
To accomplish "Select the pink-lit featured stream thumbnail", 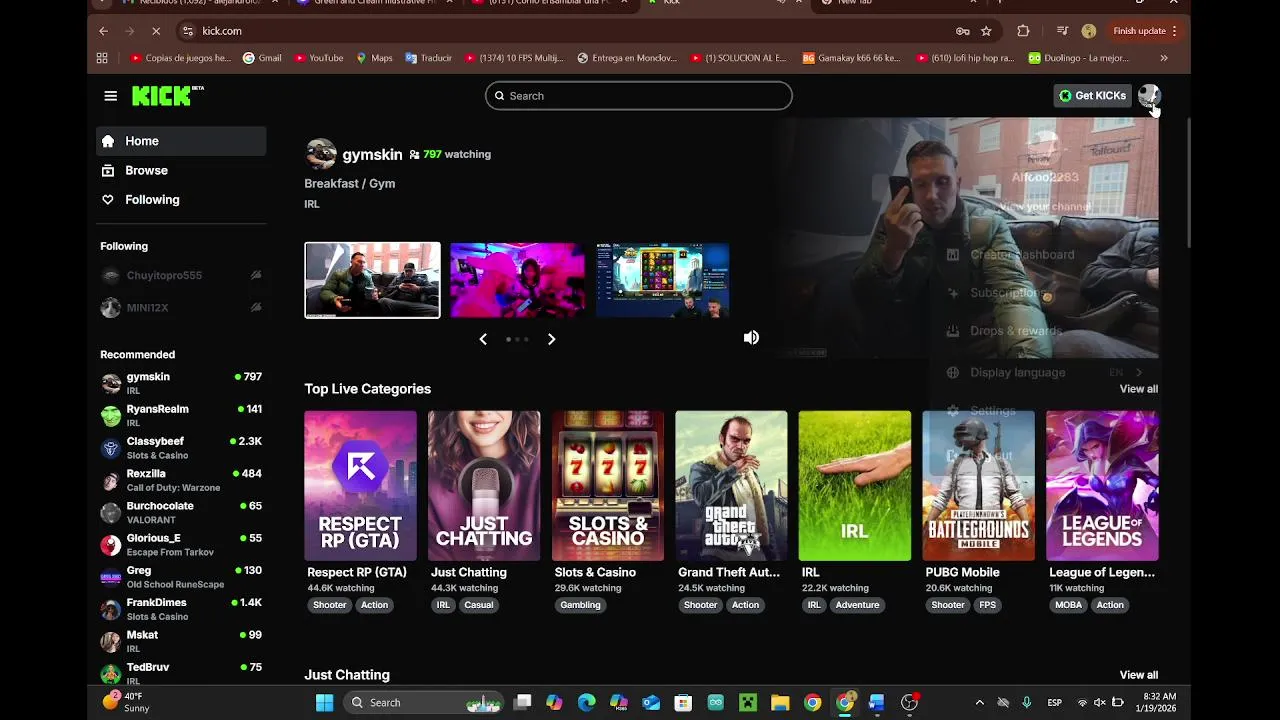I will (517, 280).
